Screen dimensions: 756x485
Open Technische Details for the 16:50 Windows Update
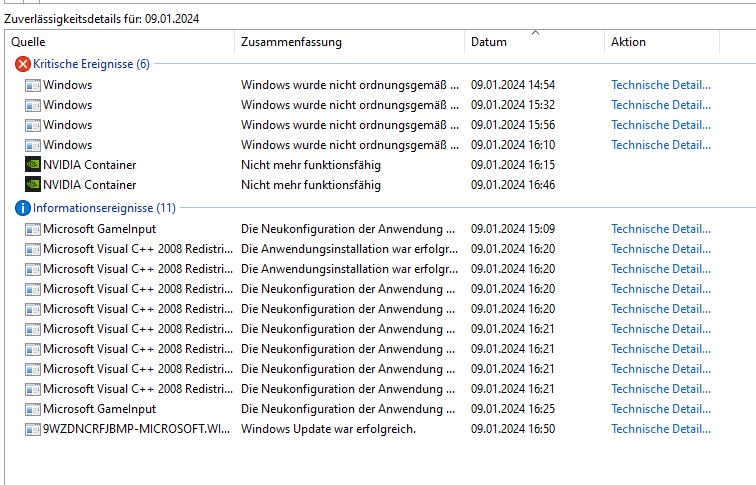[661, 429]
